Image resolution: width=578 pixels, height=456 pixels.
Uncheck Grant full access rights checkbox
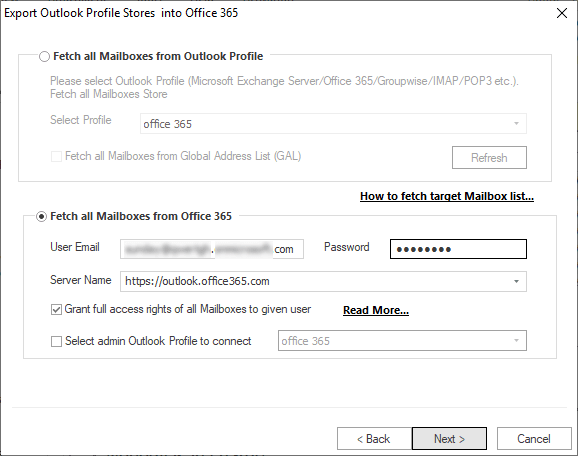(56, 310)
